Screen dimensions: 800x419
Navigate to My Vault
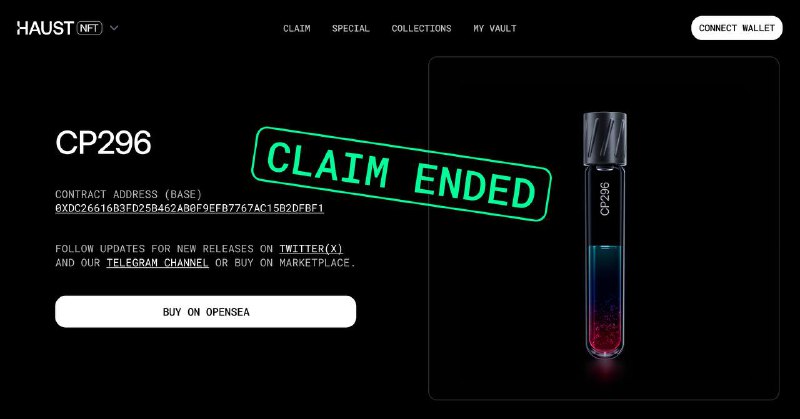click(x=494, y=29)
